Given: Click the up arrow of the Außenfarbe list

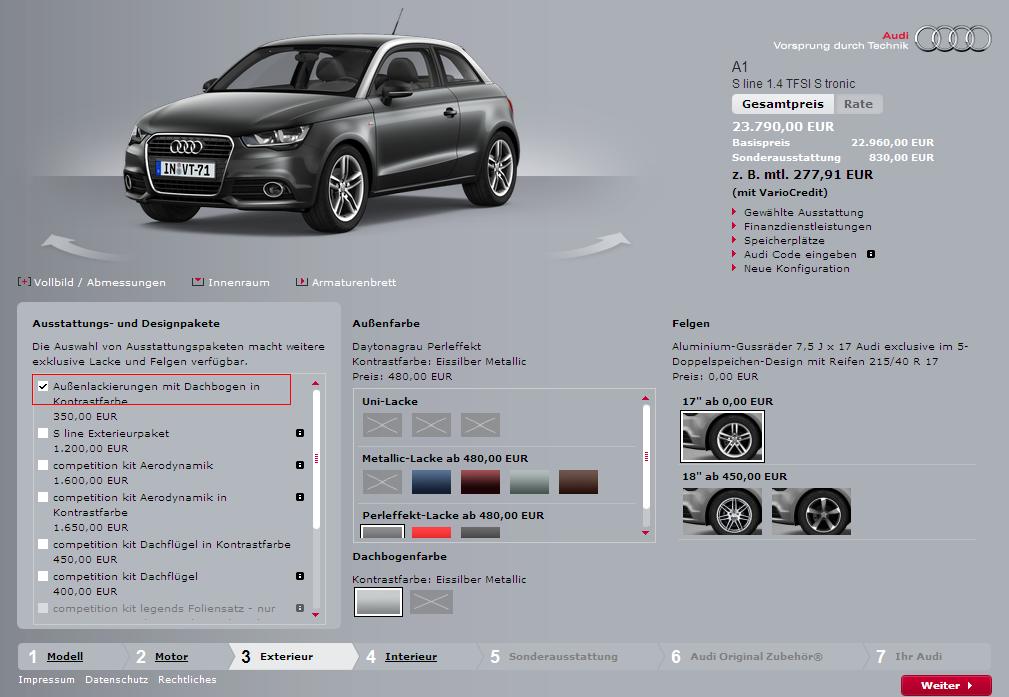Looking at the screenshot, I should (645, 398).
